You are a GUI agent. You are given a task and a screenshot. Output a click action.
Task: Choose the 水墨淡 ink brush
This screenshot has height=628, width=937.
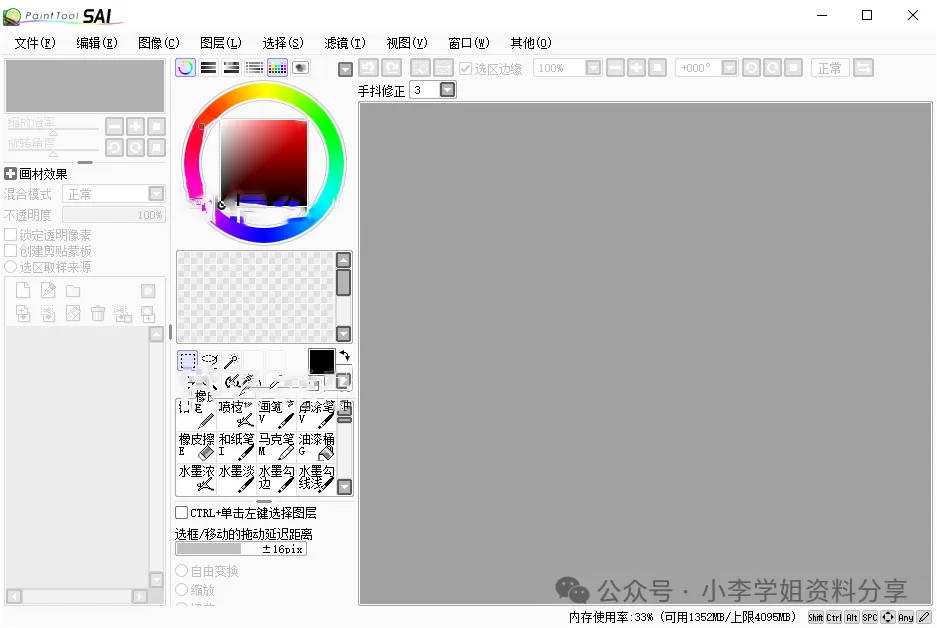[236, 479]
